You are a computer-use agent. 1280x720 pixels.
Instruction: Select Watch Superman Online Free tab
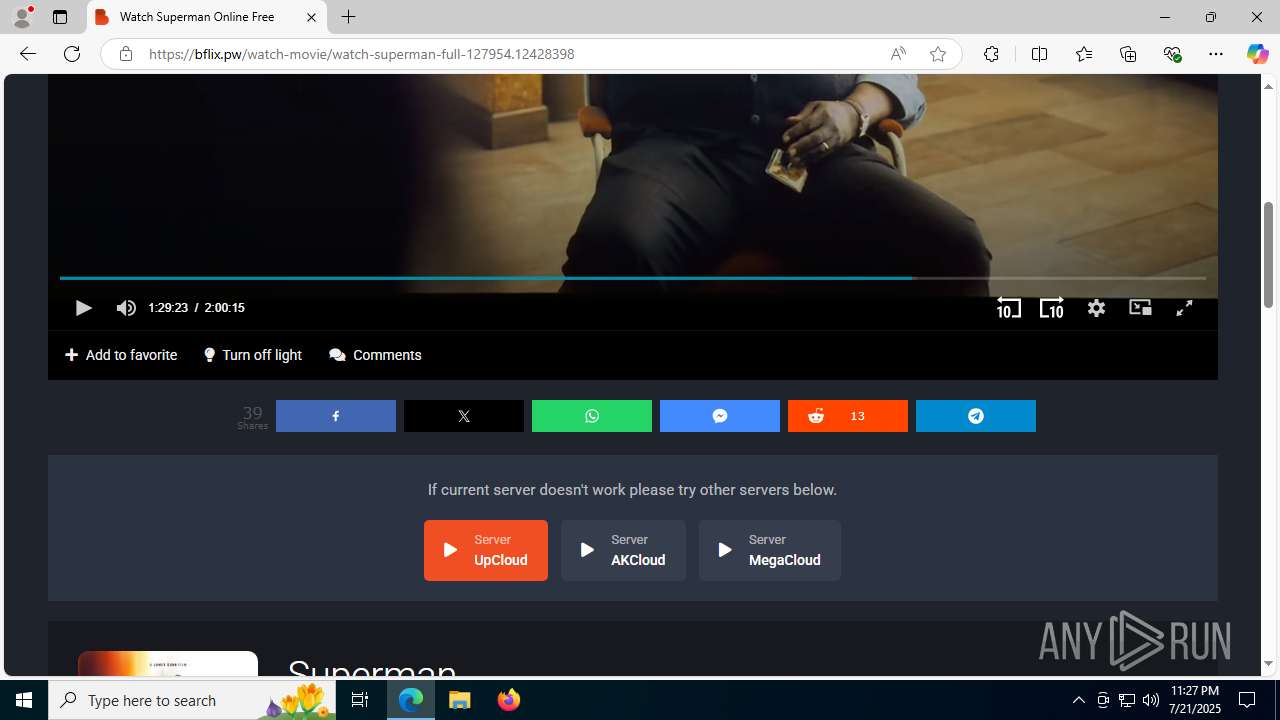(207, 17)
